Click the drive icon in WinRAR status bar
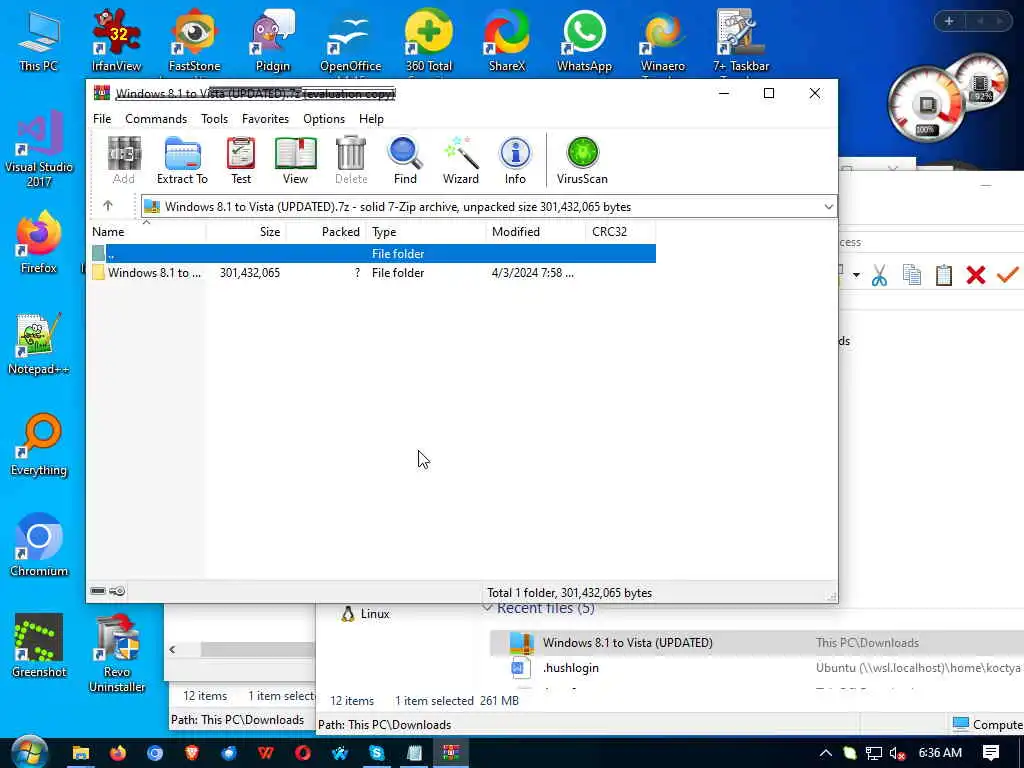 (x=98, y=591)
